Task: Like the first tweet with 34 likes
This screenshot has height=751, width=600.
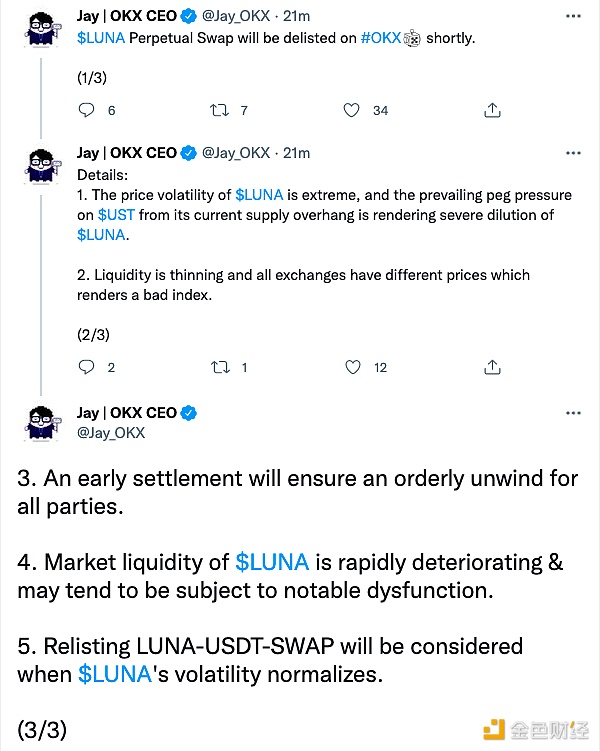Action: coord(351,110)
